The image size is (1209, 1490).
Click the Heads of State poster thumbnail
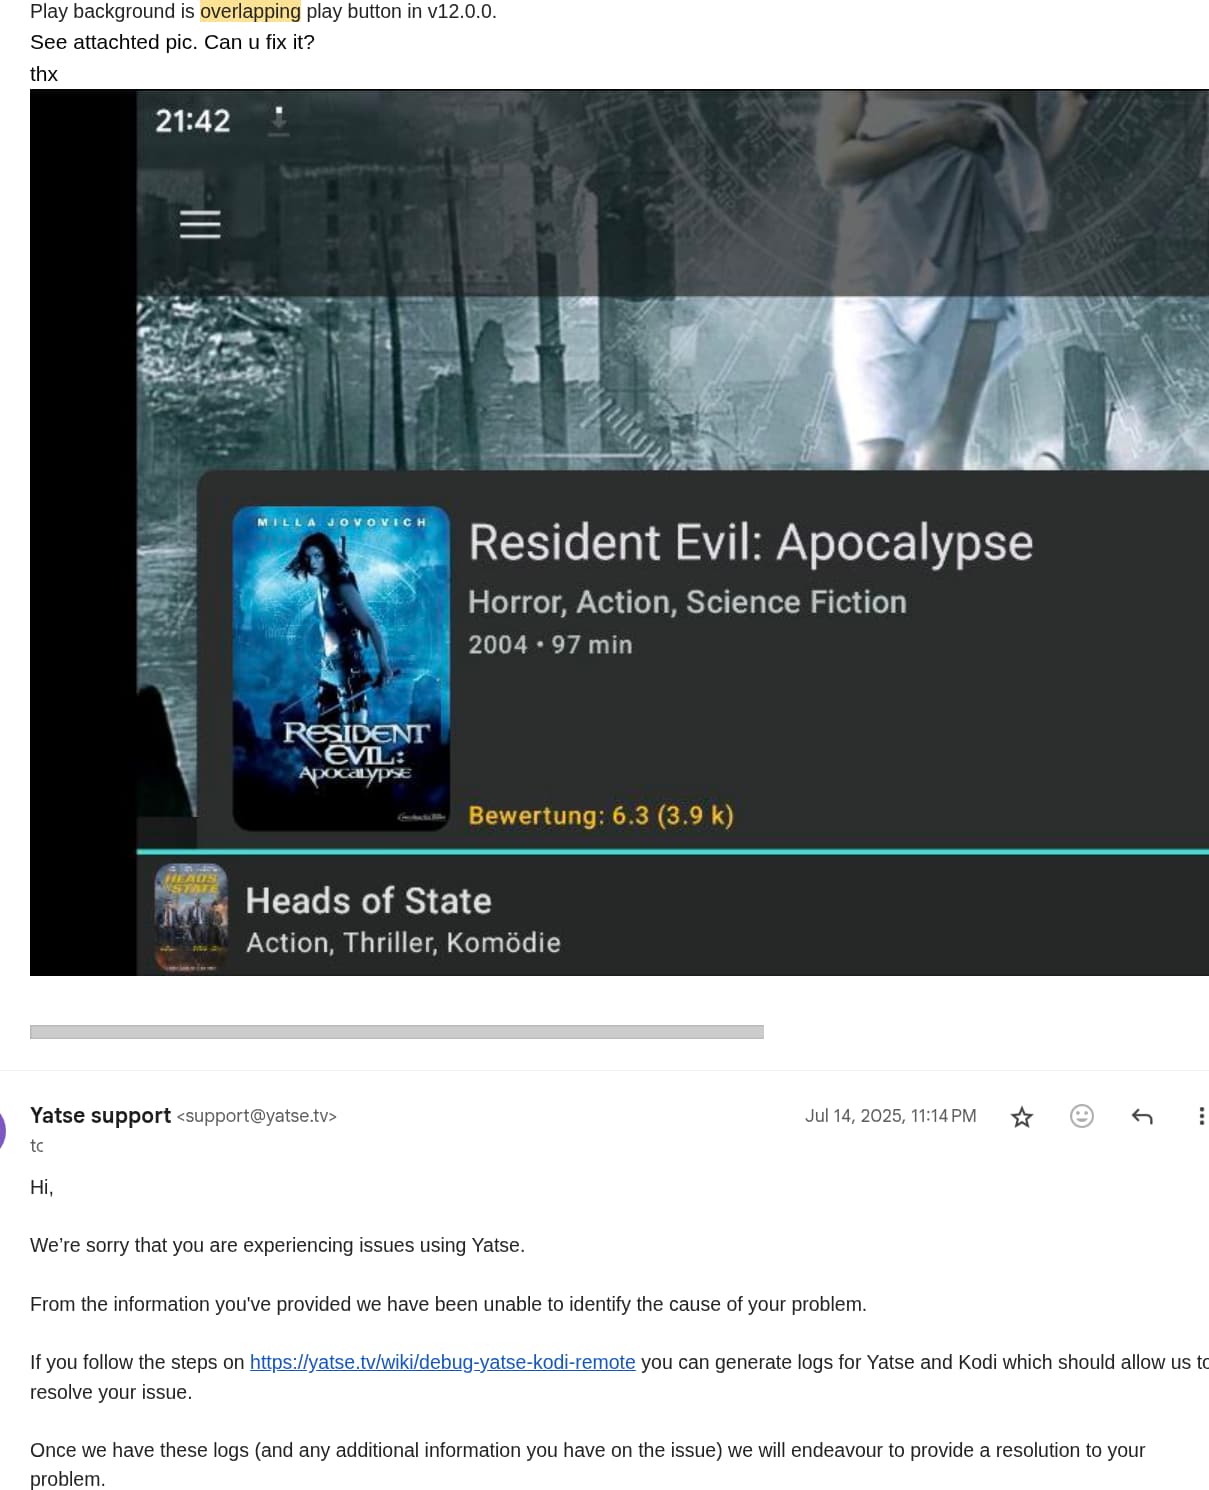coord(191,918)
